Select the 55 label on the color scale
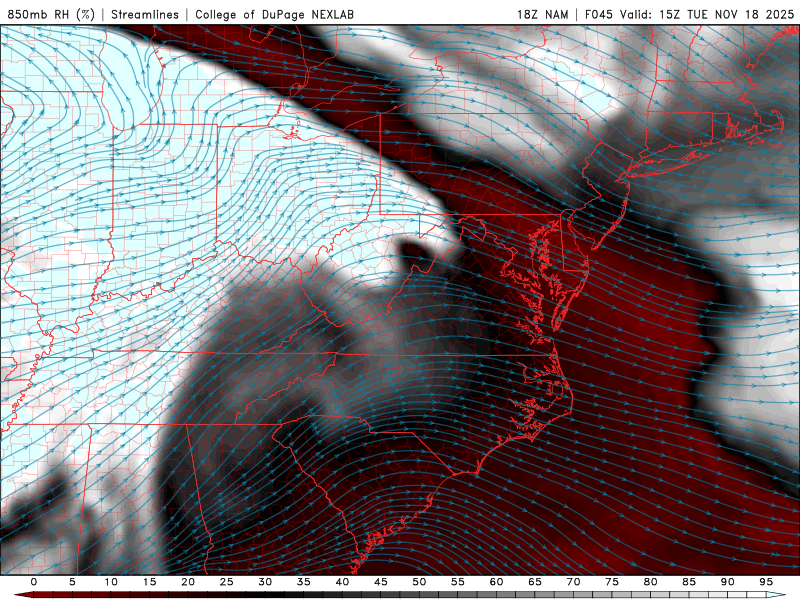This screenshot has height=600, width=800. (458, 582)
